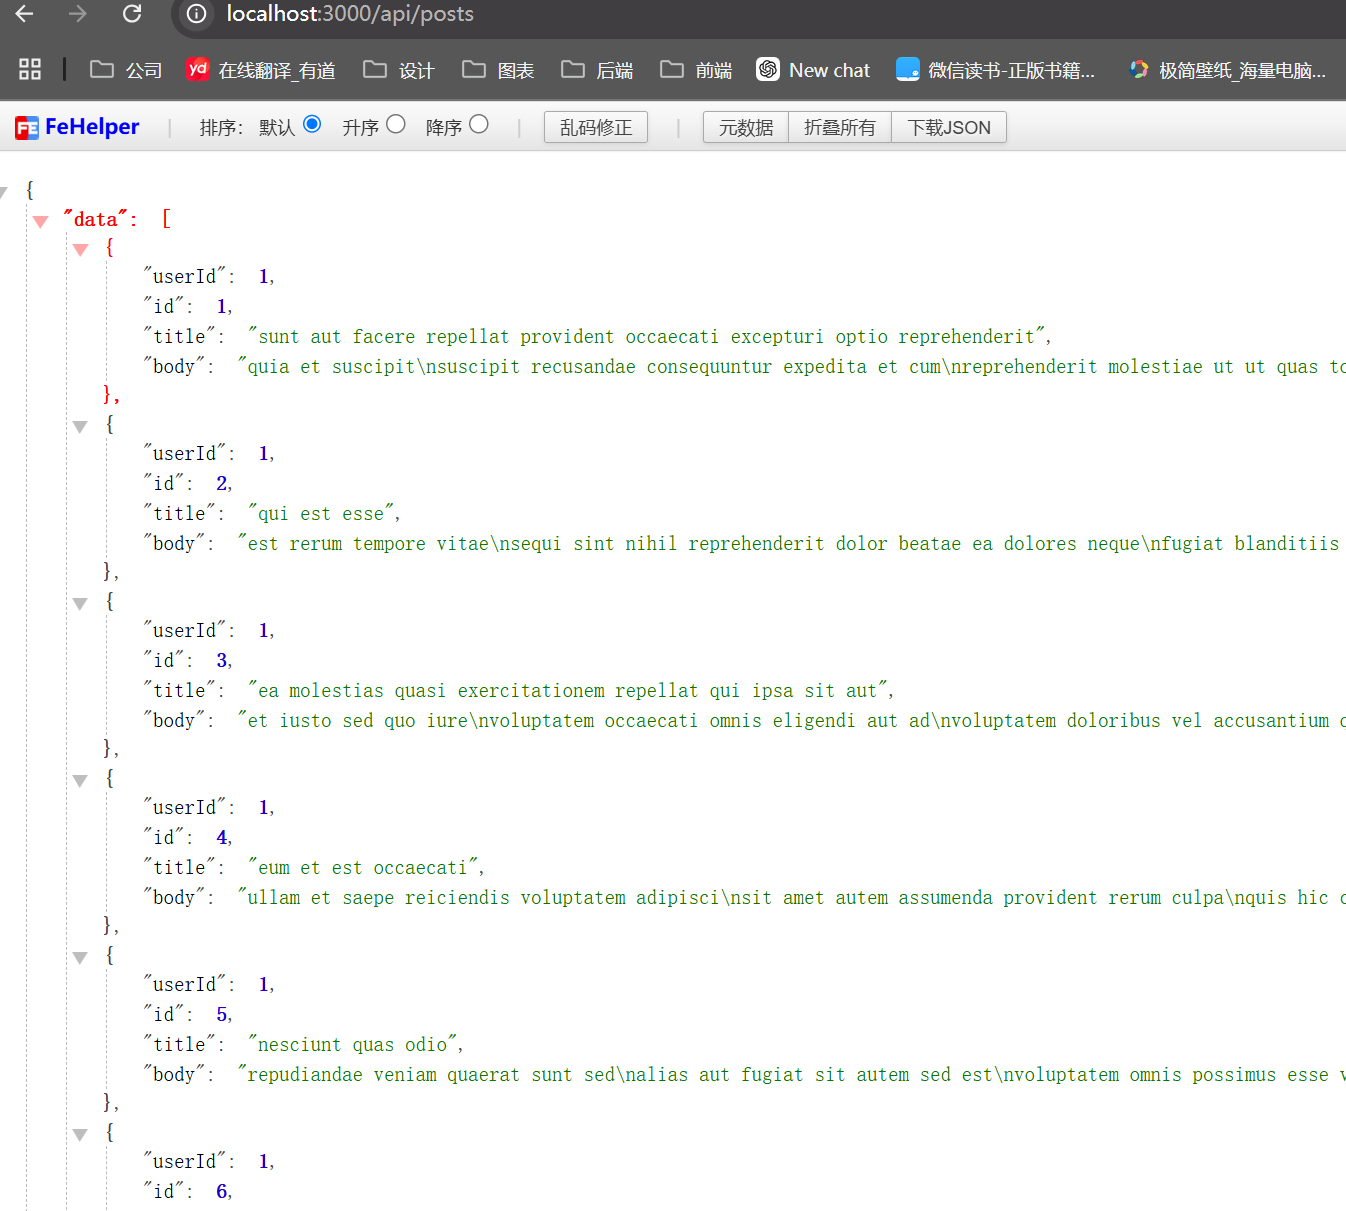Image resolution: width=1346 pixels, height=1211 pixels.
Task: Collapse the post object with id 1
Action: tap(81, 250)
